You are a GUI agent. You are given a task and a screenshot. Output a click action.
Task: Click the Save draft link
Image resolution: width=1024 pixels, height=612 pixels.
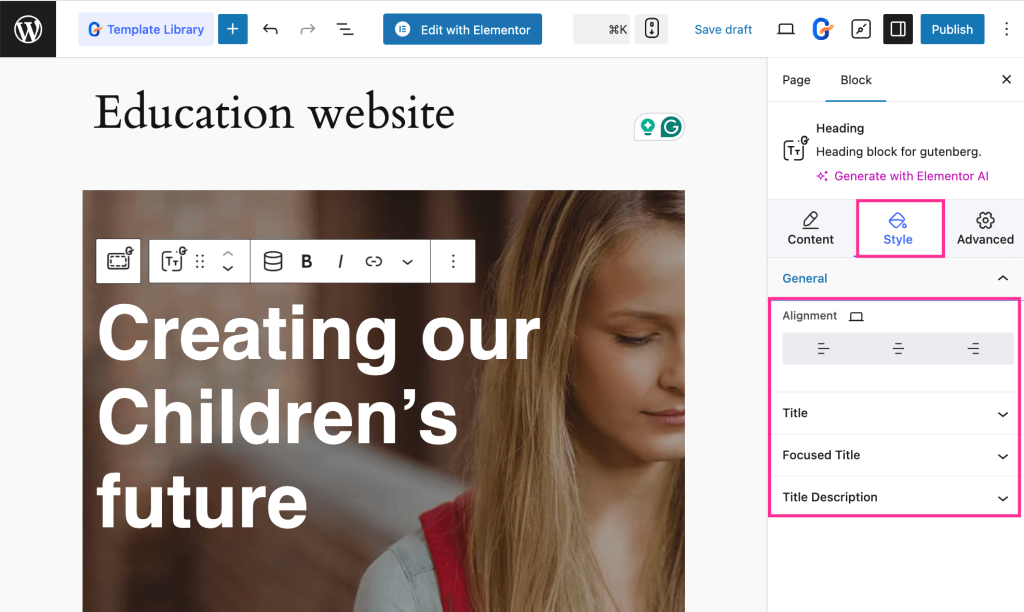pyautogui.click(x=723, y=29)
